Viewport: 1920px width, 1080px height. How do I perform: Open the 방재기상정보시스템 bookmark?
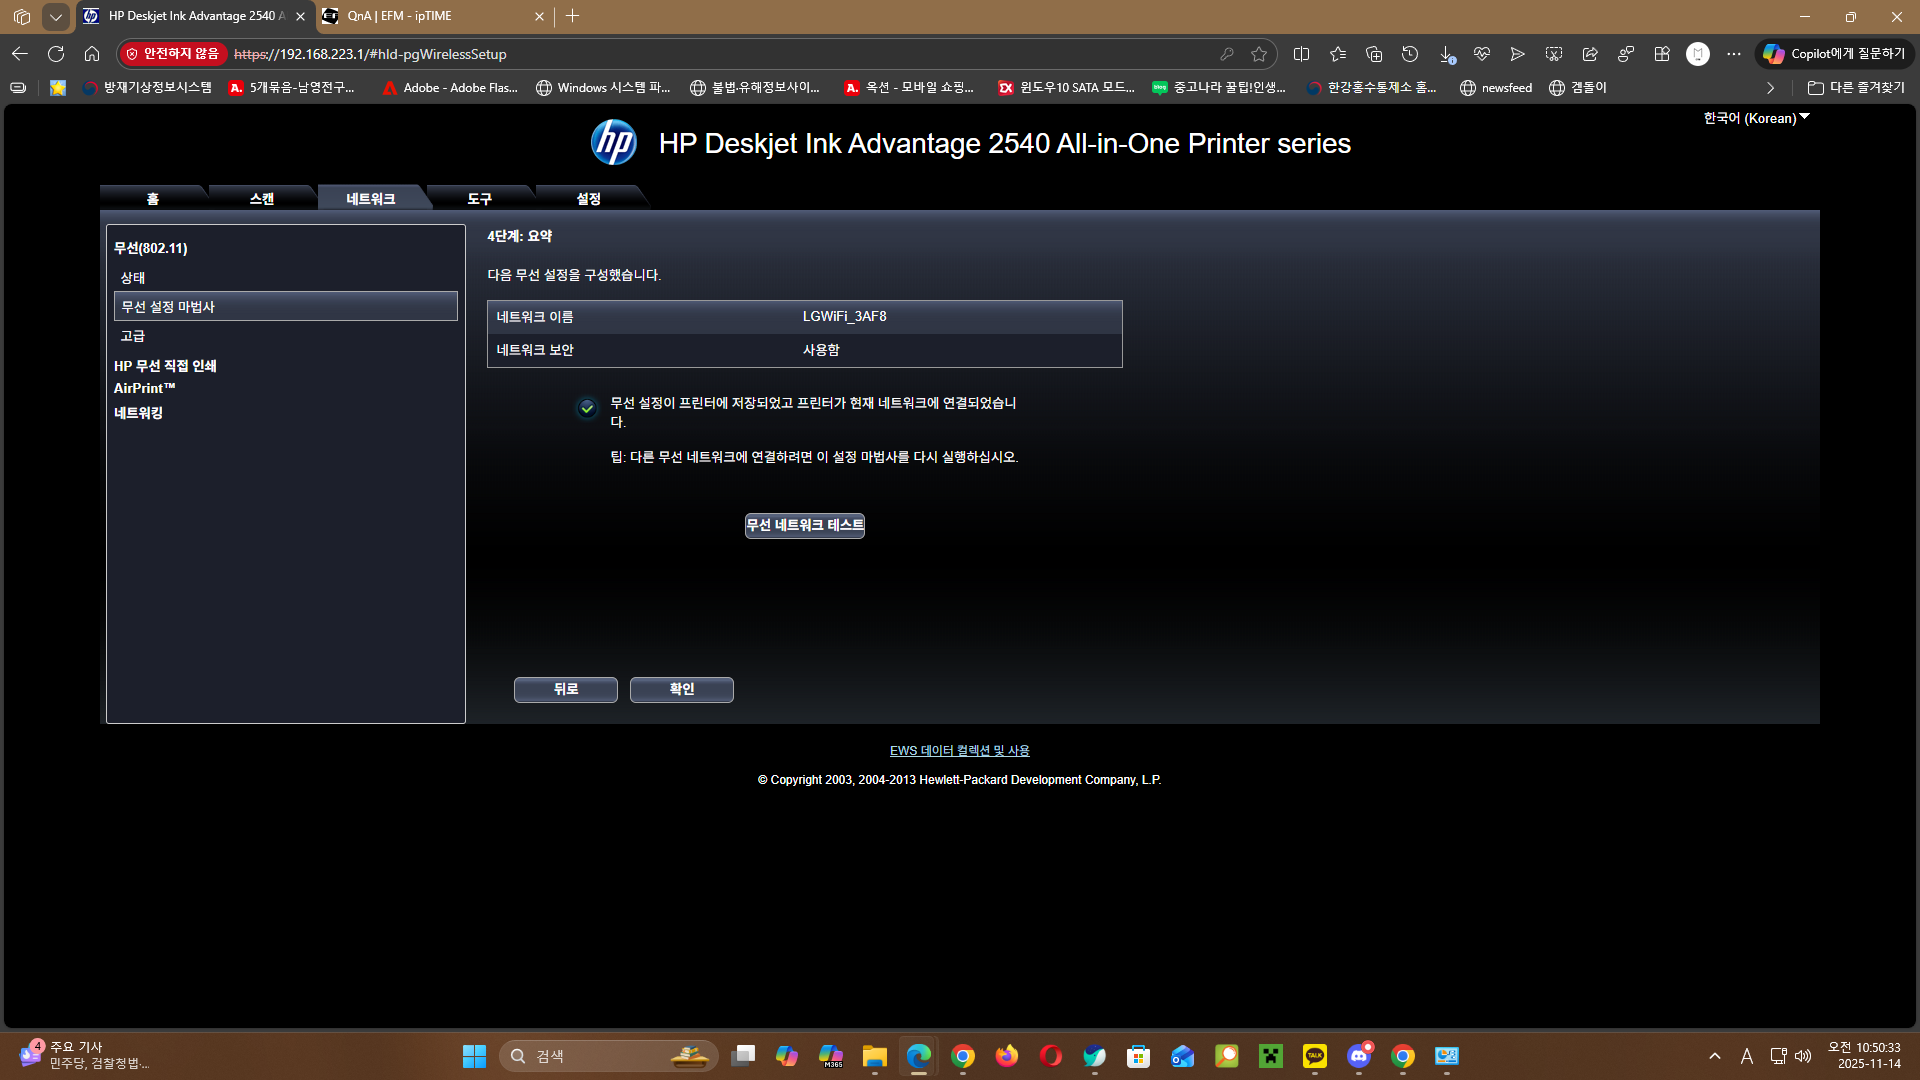click(x=147, y=88)
